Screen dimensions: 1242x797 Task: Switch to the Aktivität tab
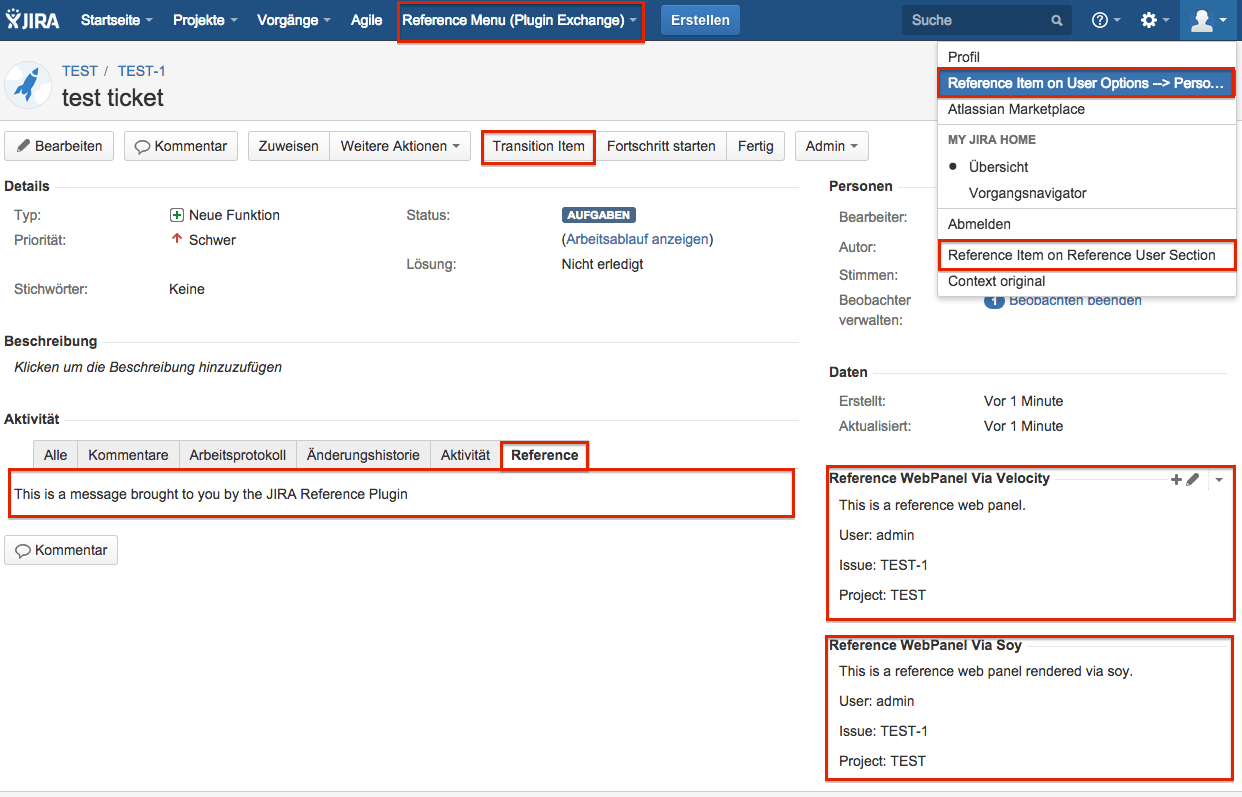(x=466, y=455)
